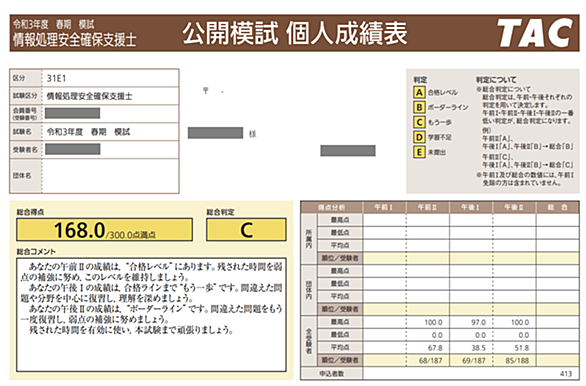Click the redacted 会員番号 field
This screenshot has height=386, width=586.
coord(73,113)
